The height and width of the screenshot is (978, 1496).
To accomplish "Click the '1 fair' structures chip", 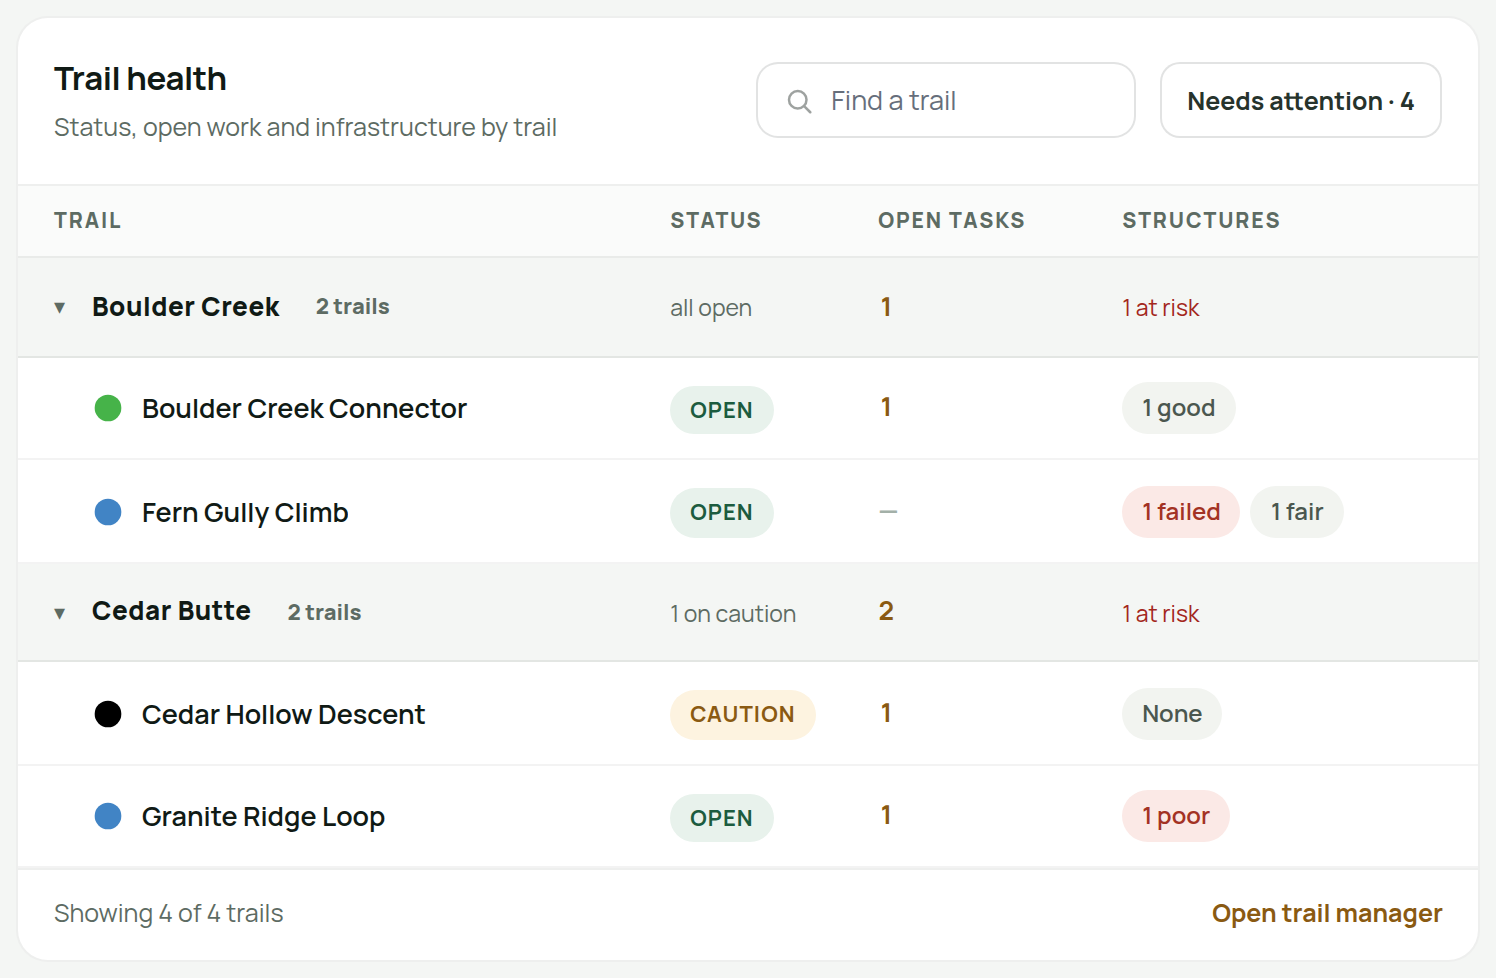I will (1297, 512).
